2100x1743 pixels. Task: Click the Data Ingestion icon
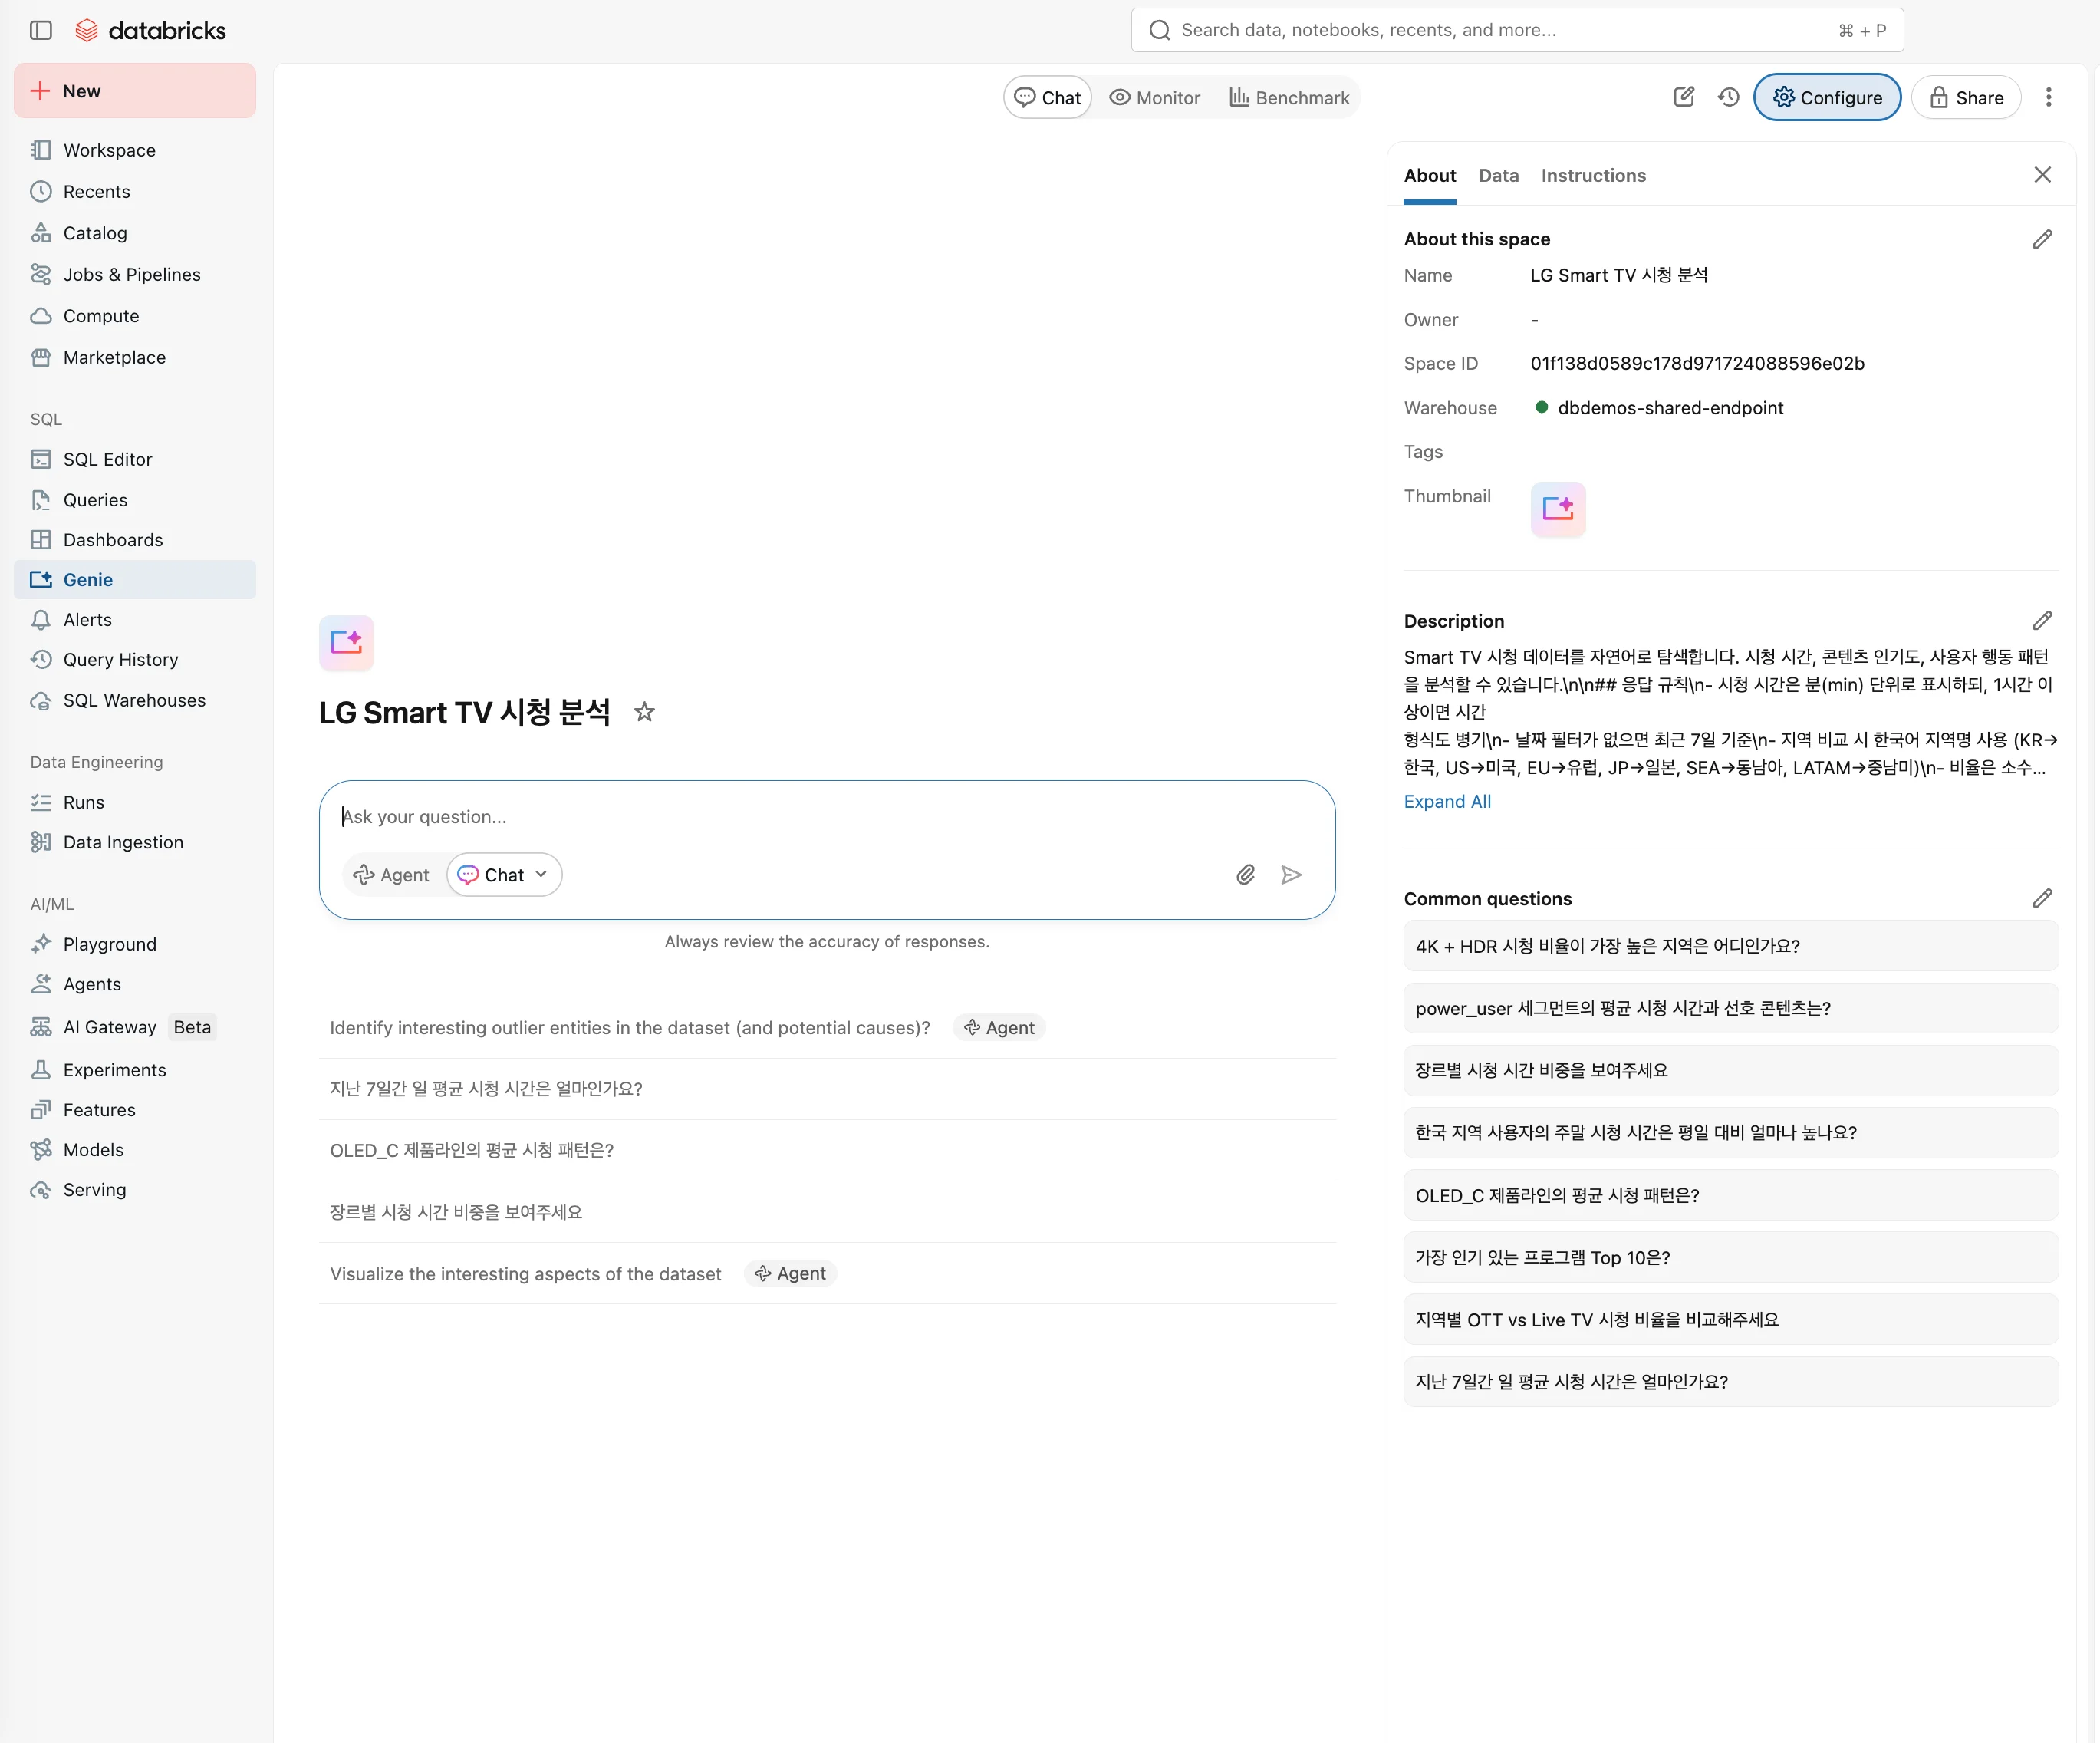pos(41,842)
